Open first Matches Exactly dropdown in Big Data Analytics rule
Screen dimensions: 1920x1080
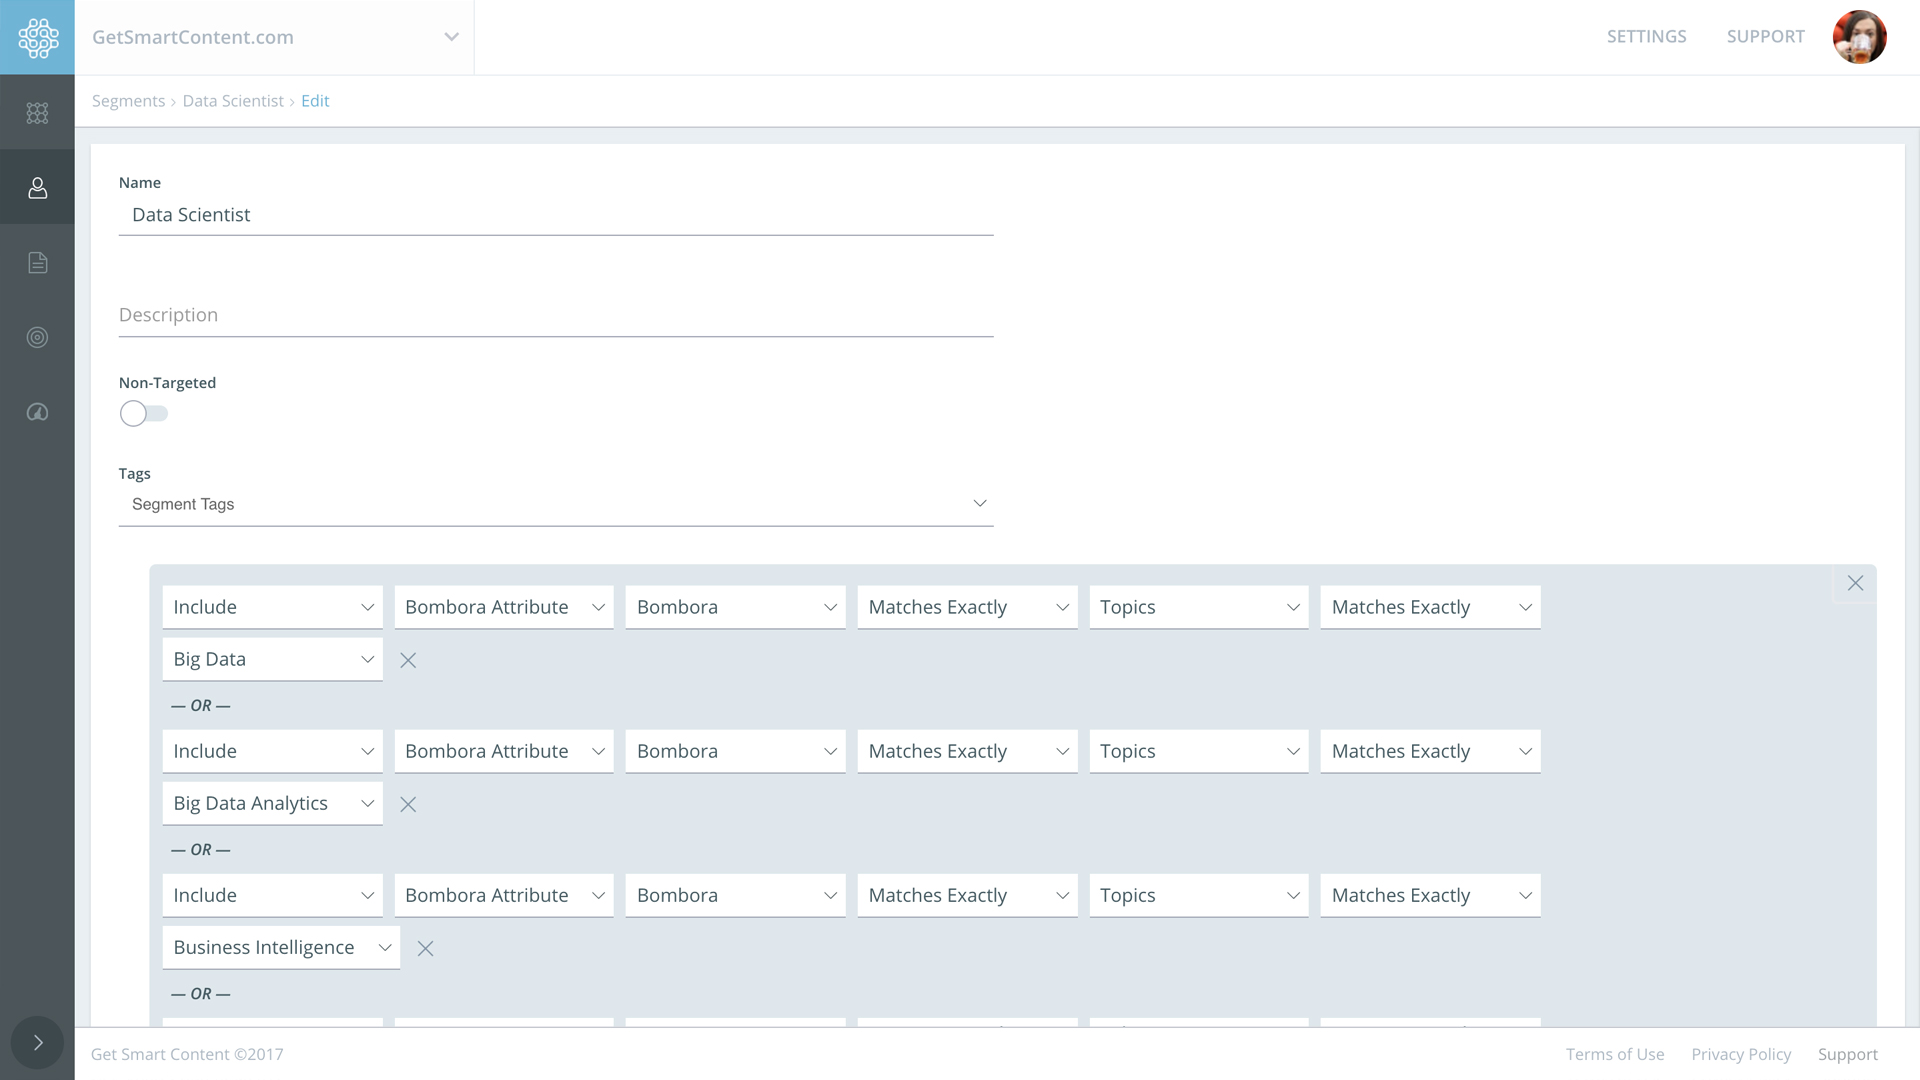pyautogui.click(x=967, y=751)
